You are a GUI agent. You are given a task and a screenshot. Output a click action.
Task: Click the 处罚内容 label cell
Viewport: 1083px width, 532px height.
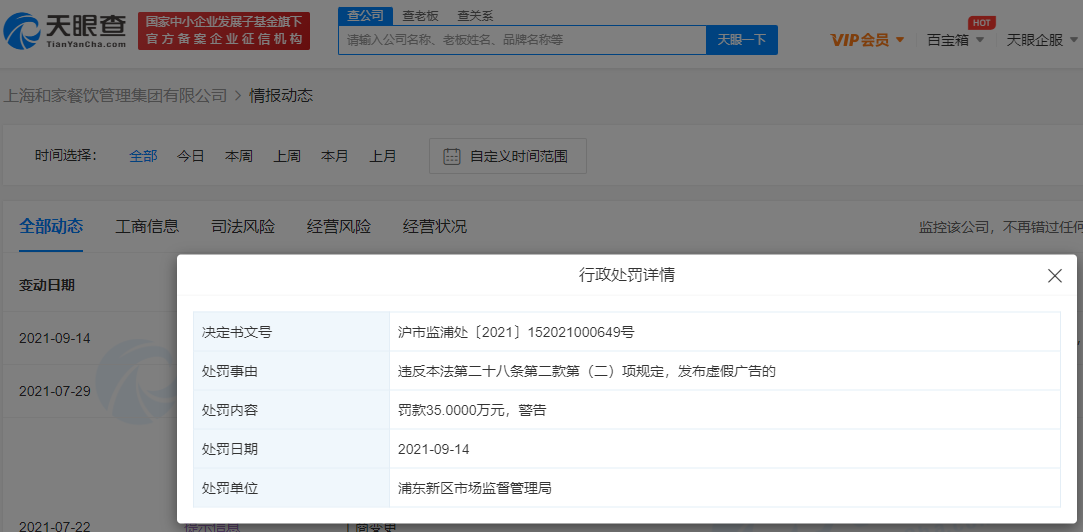(291, 410)
